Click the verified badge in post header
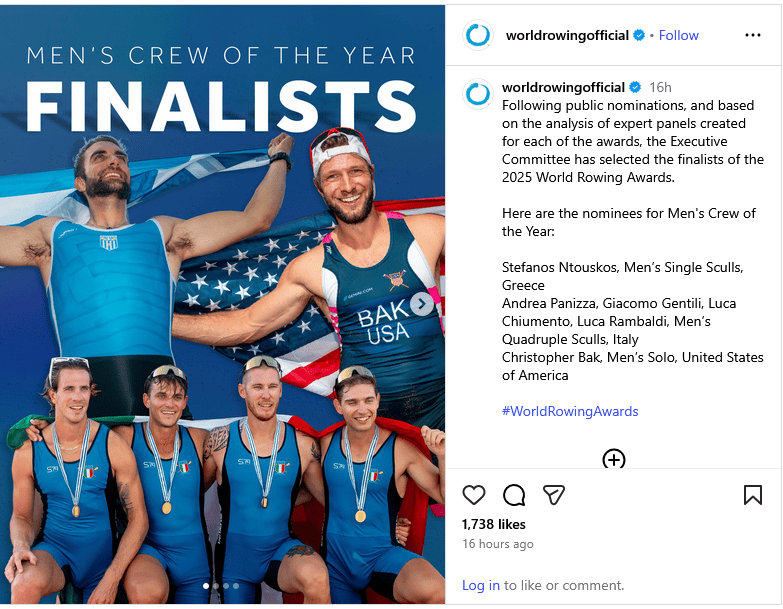 pyautogui.click(x=638, y=35)
